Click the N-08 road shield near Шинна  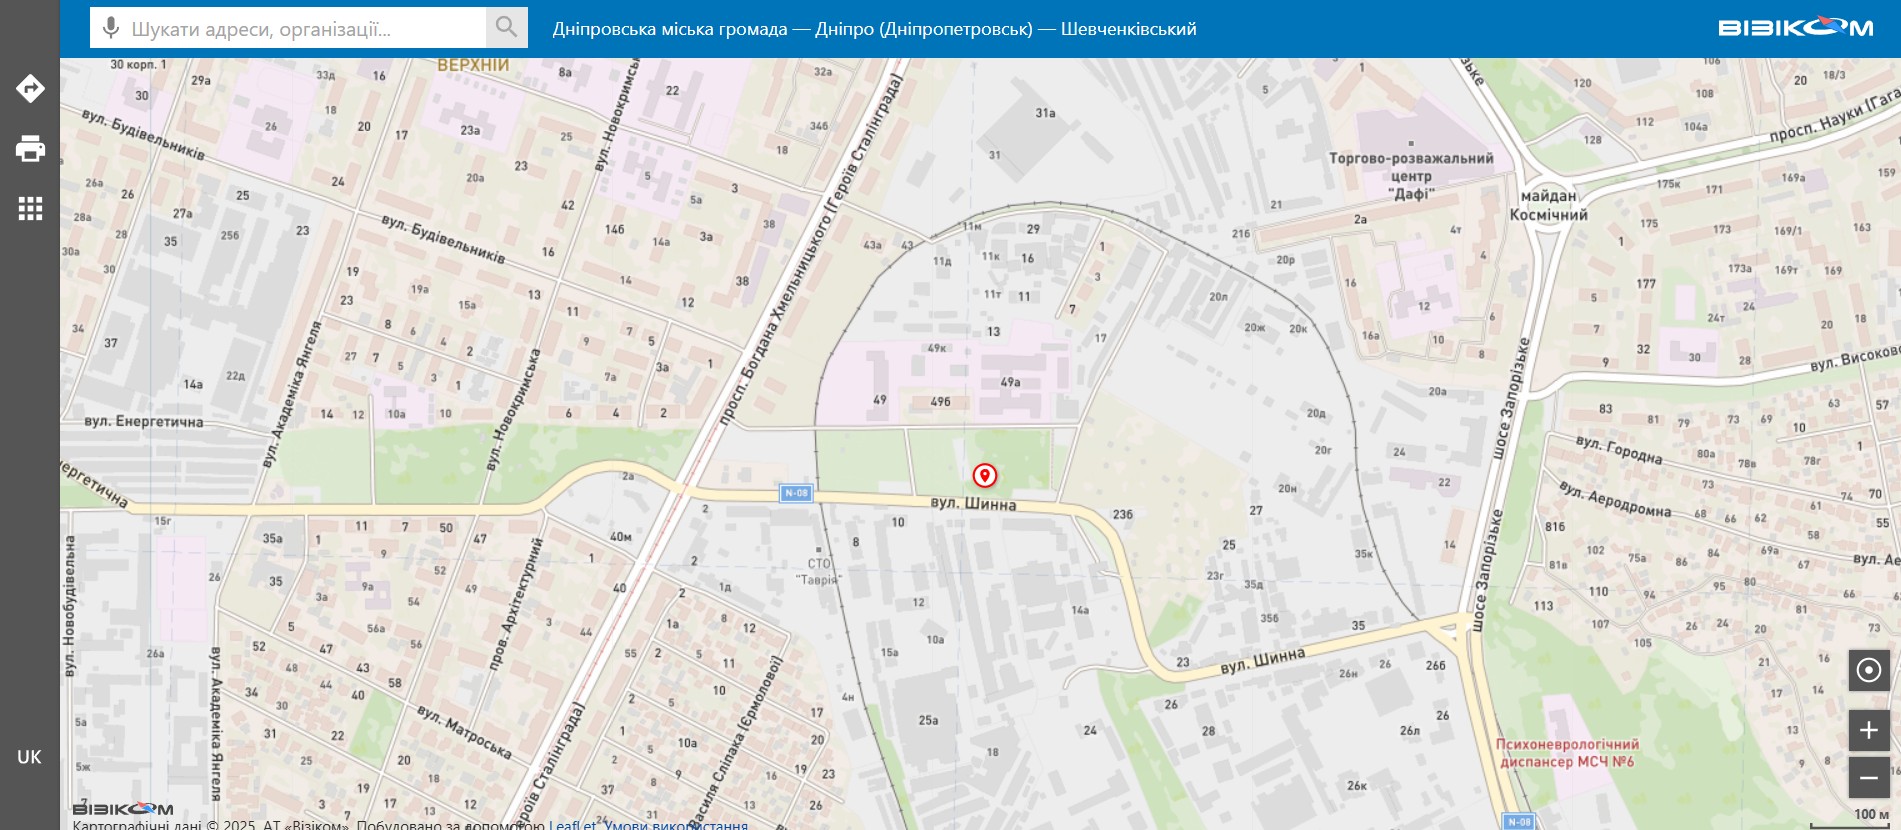click(x=796, y=493)
